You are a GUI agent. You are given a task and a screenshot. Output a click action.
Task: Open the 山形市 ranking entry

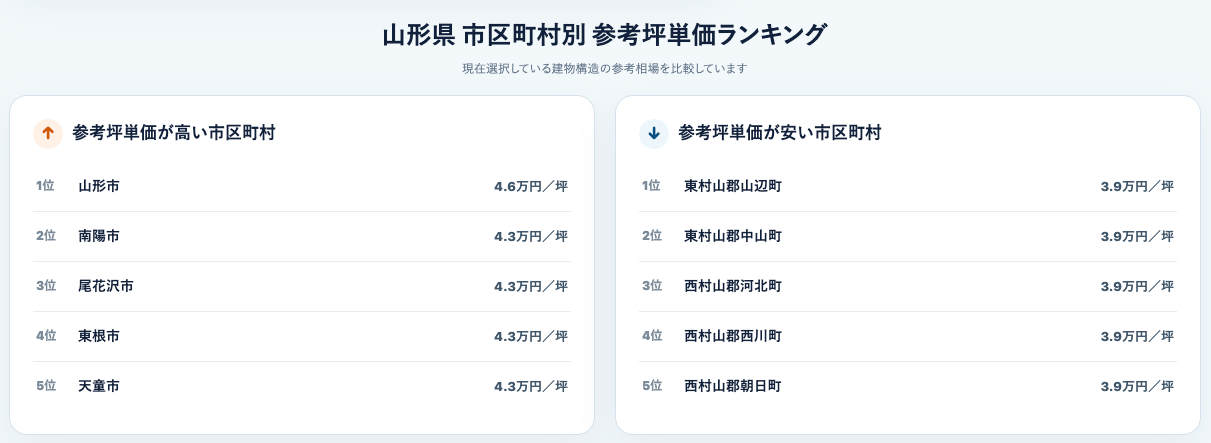click(302, 186)
